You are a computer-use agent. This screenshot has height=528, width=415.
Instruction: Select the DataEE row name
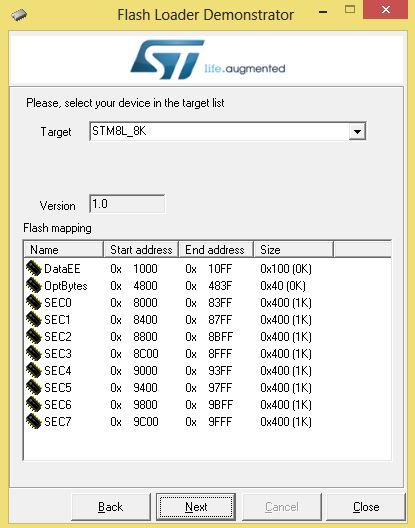(x=62, y=269)
